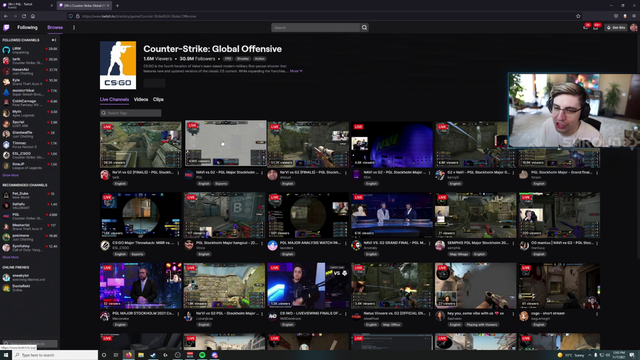Screen dimensions: 640x360
Task: Click the Firefox taskbar icon
Action: tap(129, 355)
